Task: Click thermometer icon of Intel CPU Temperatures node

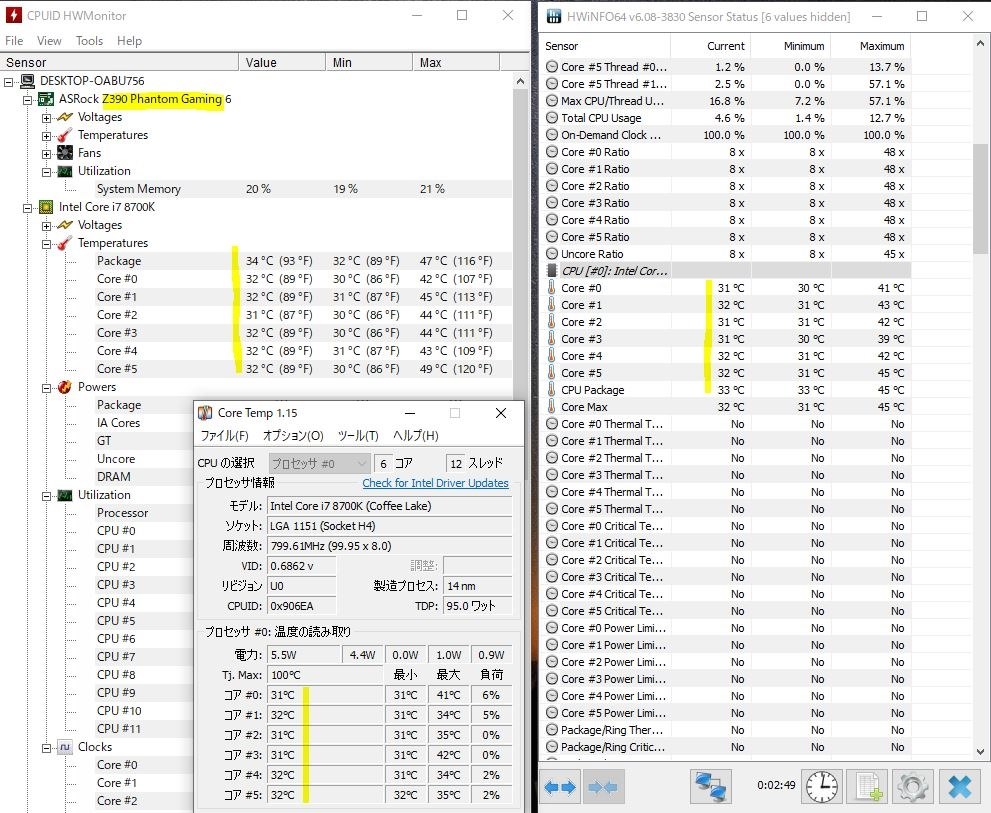Action: click(x=64, y=243)
